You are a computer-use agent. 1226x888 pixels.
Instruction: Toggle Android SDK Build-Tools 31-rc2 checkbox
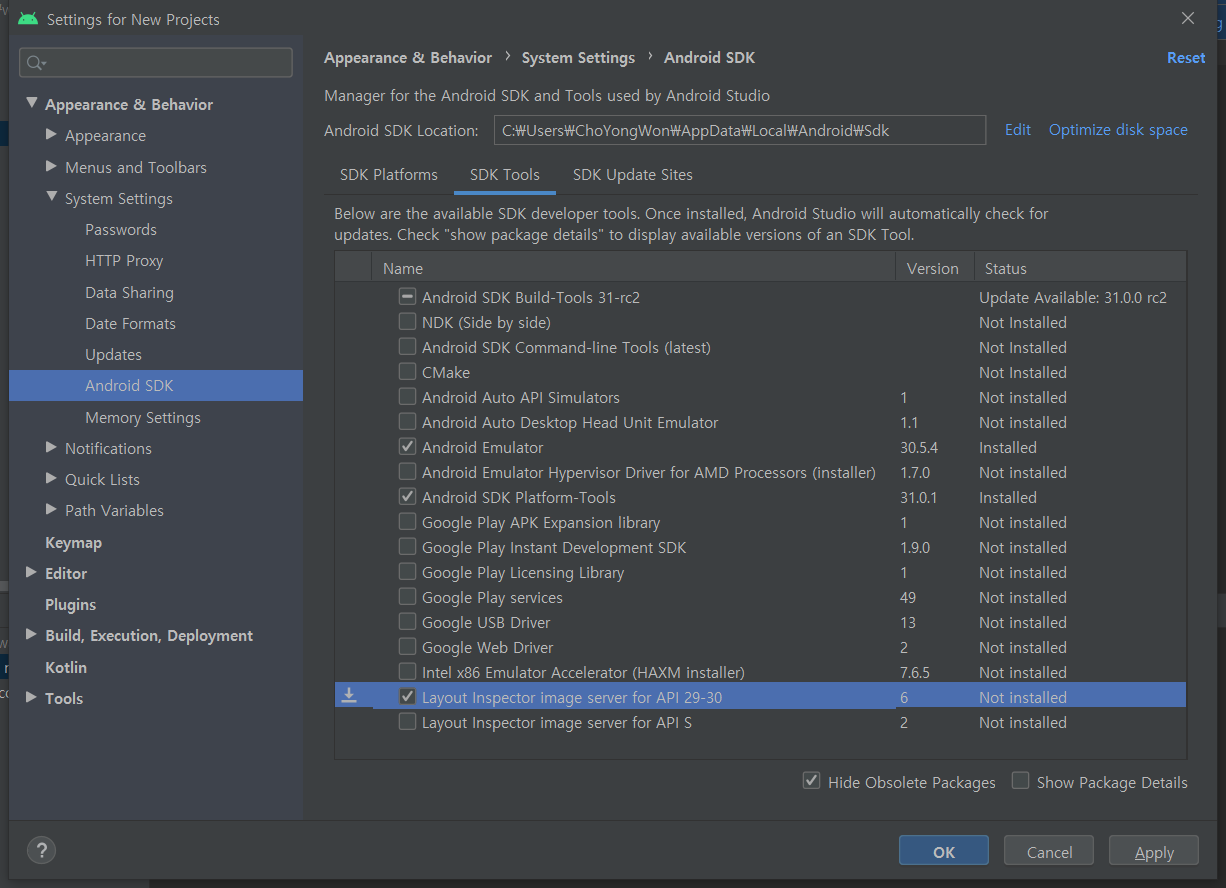coord(407,296)
